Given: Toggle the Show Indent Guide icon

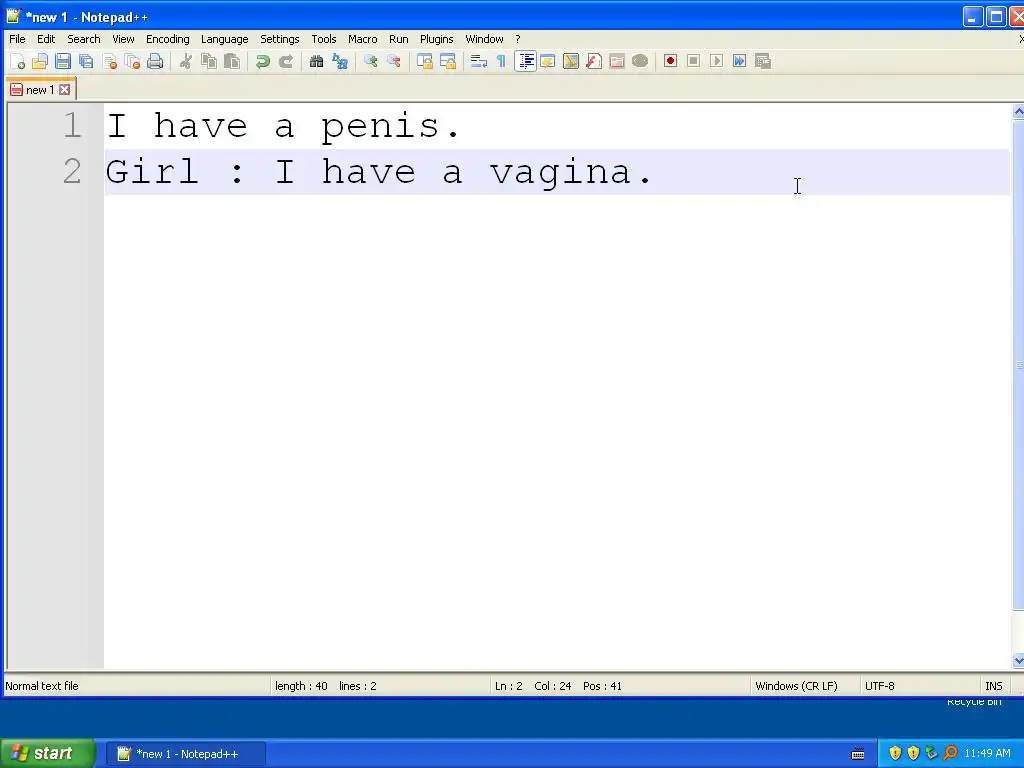Looking at the screenshot, I should click(x=525, y=61).
